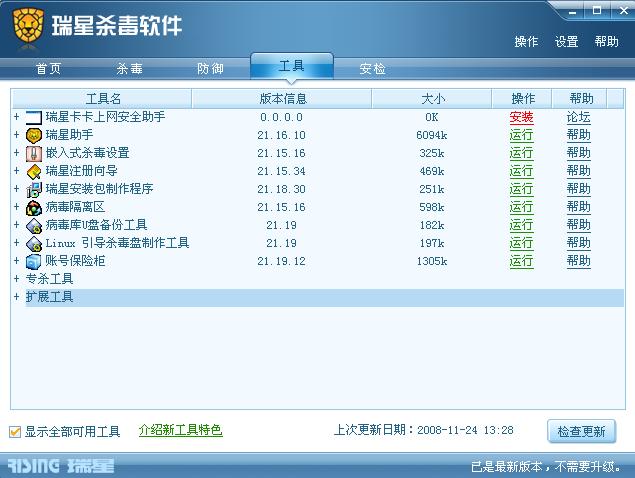
Task: Switch to the 杀毒 tab
Action: point(129,68)
